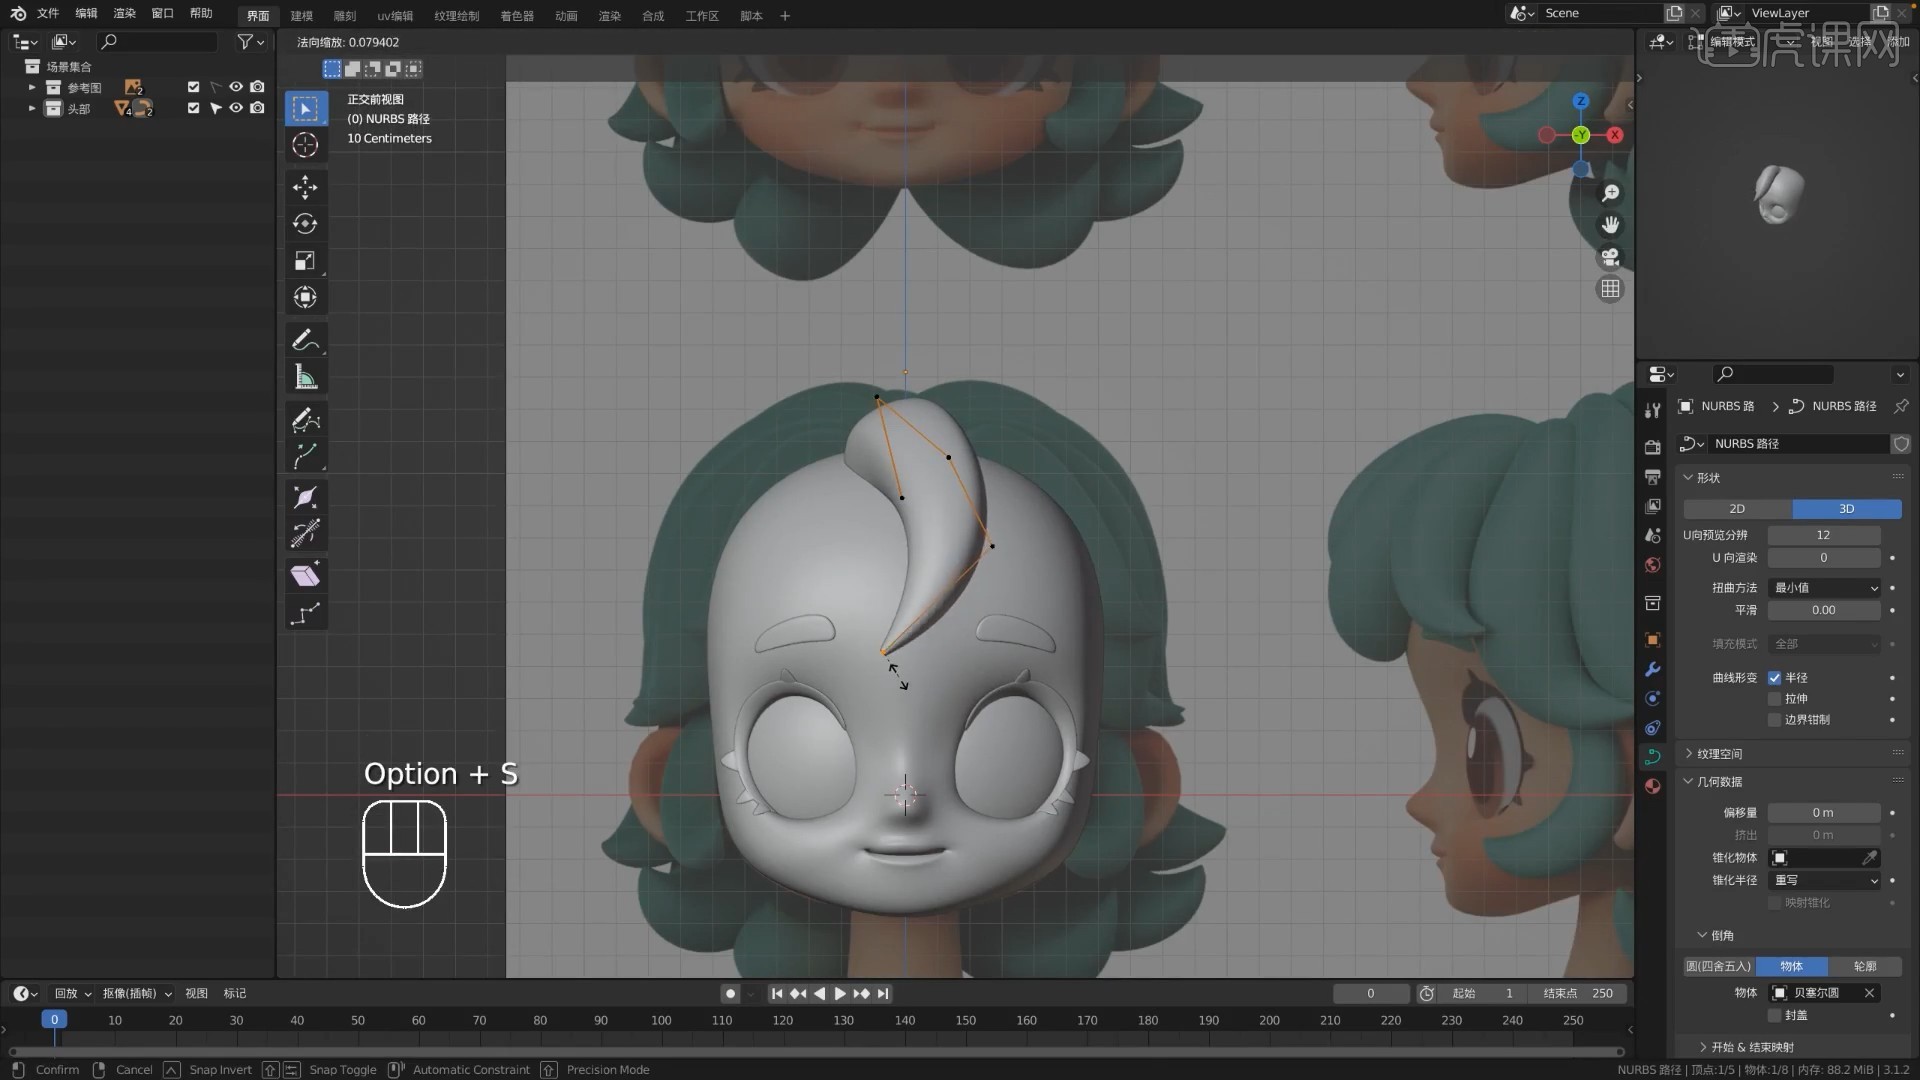Select the Rotate tool
Viewport: 1920px width, 1080px height.
click(305, 224)
